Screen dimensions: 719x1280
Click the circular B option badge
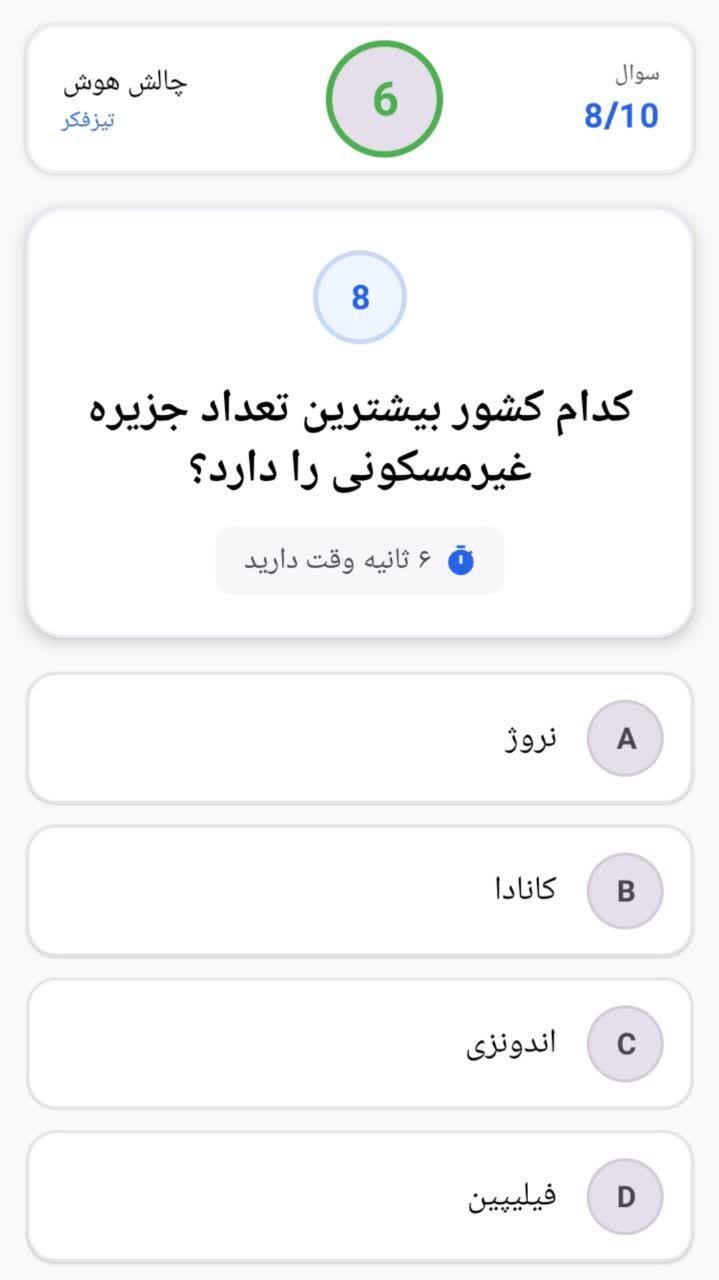tap(625, 890)
